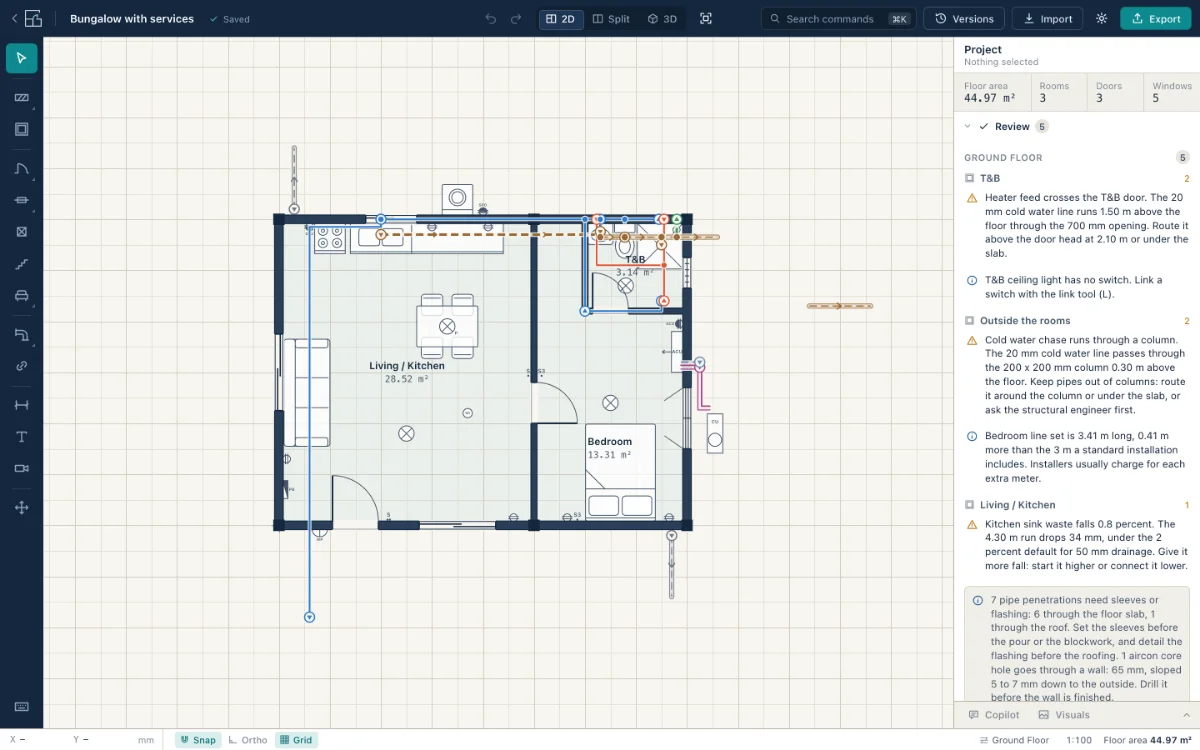Go back using the left chevron
This screenshot has width=1200, height=750.
(14, 18)
